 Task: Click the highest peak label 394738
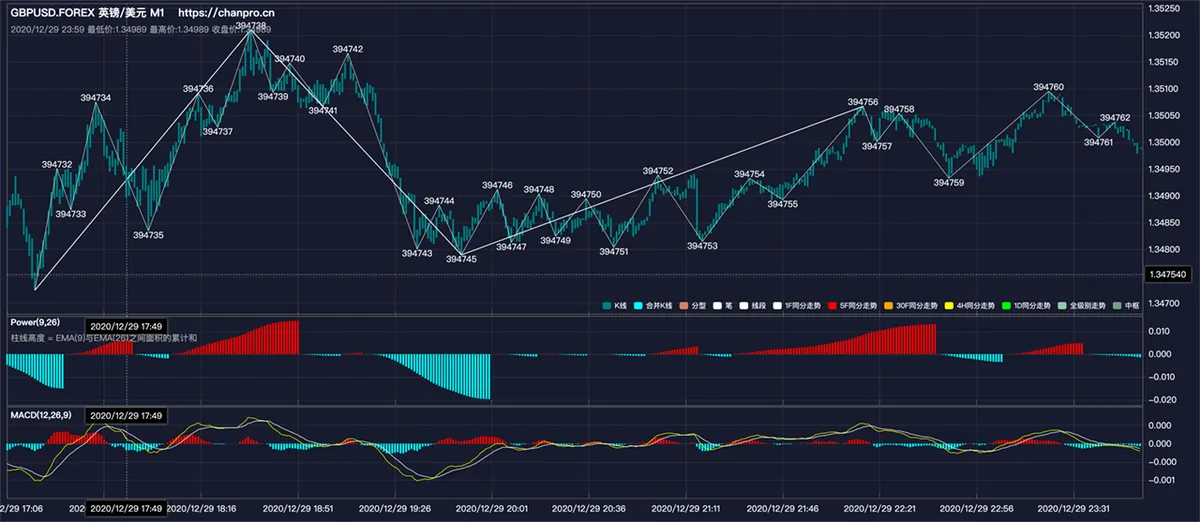(x=251, y=25)
